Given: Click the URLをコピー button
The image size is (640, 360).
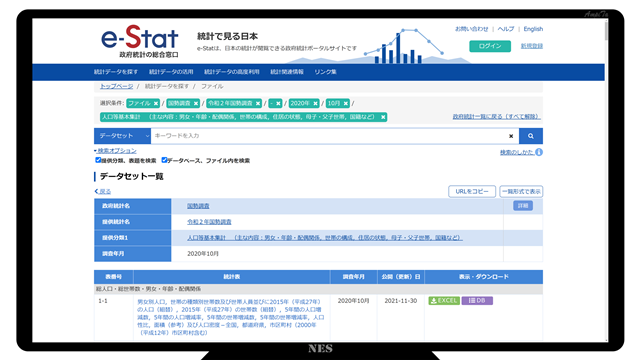Looking at the screenshot, I should pos(472,191).
